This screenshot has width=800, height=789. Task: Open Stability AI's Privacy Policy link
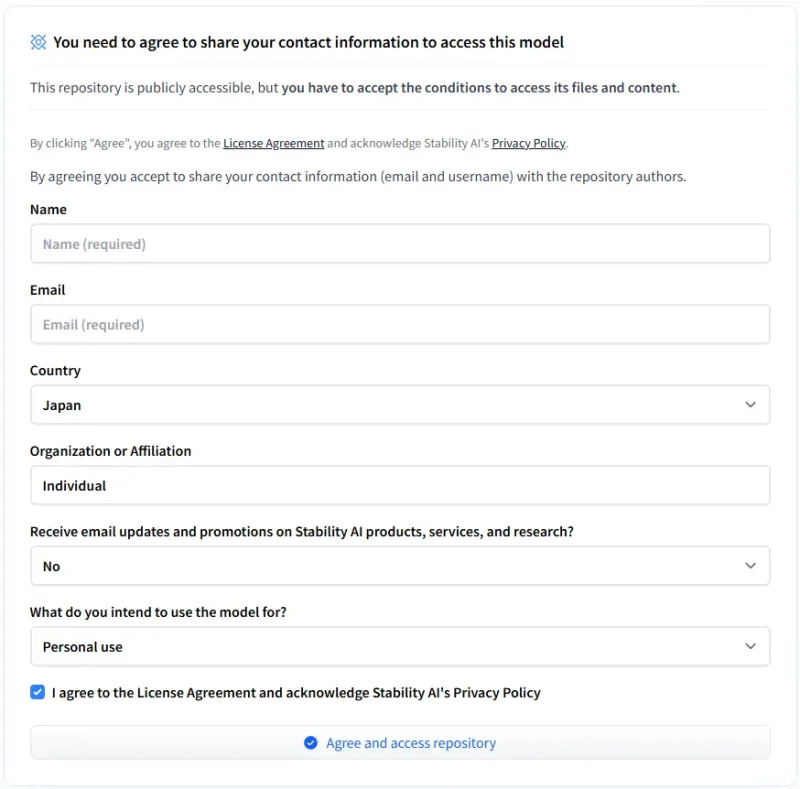click(x=529, y=143)
